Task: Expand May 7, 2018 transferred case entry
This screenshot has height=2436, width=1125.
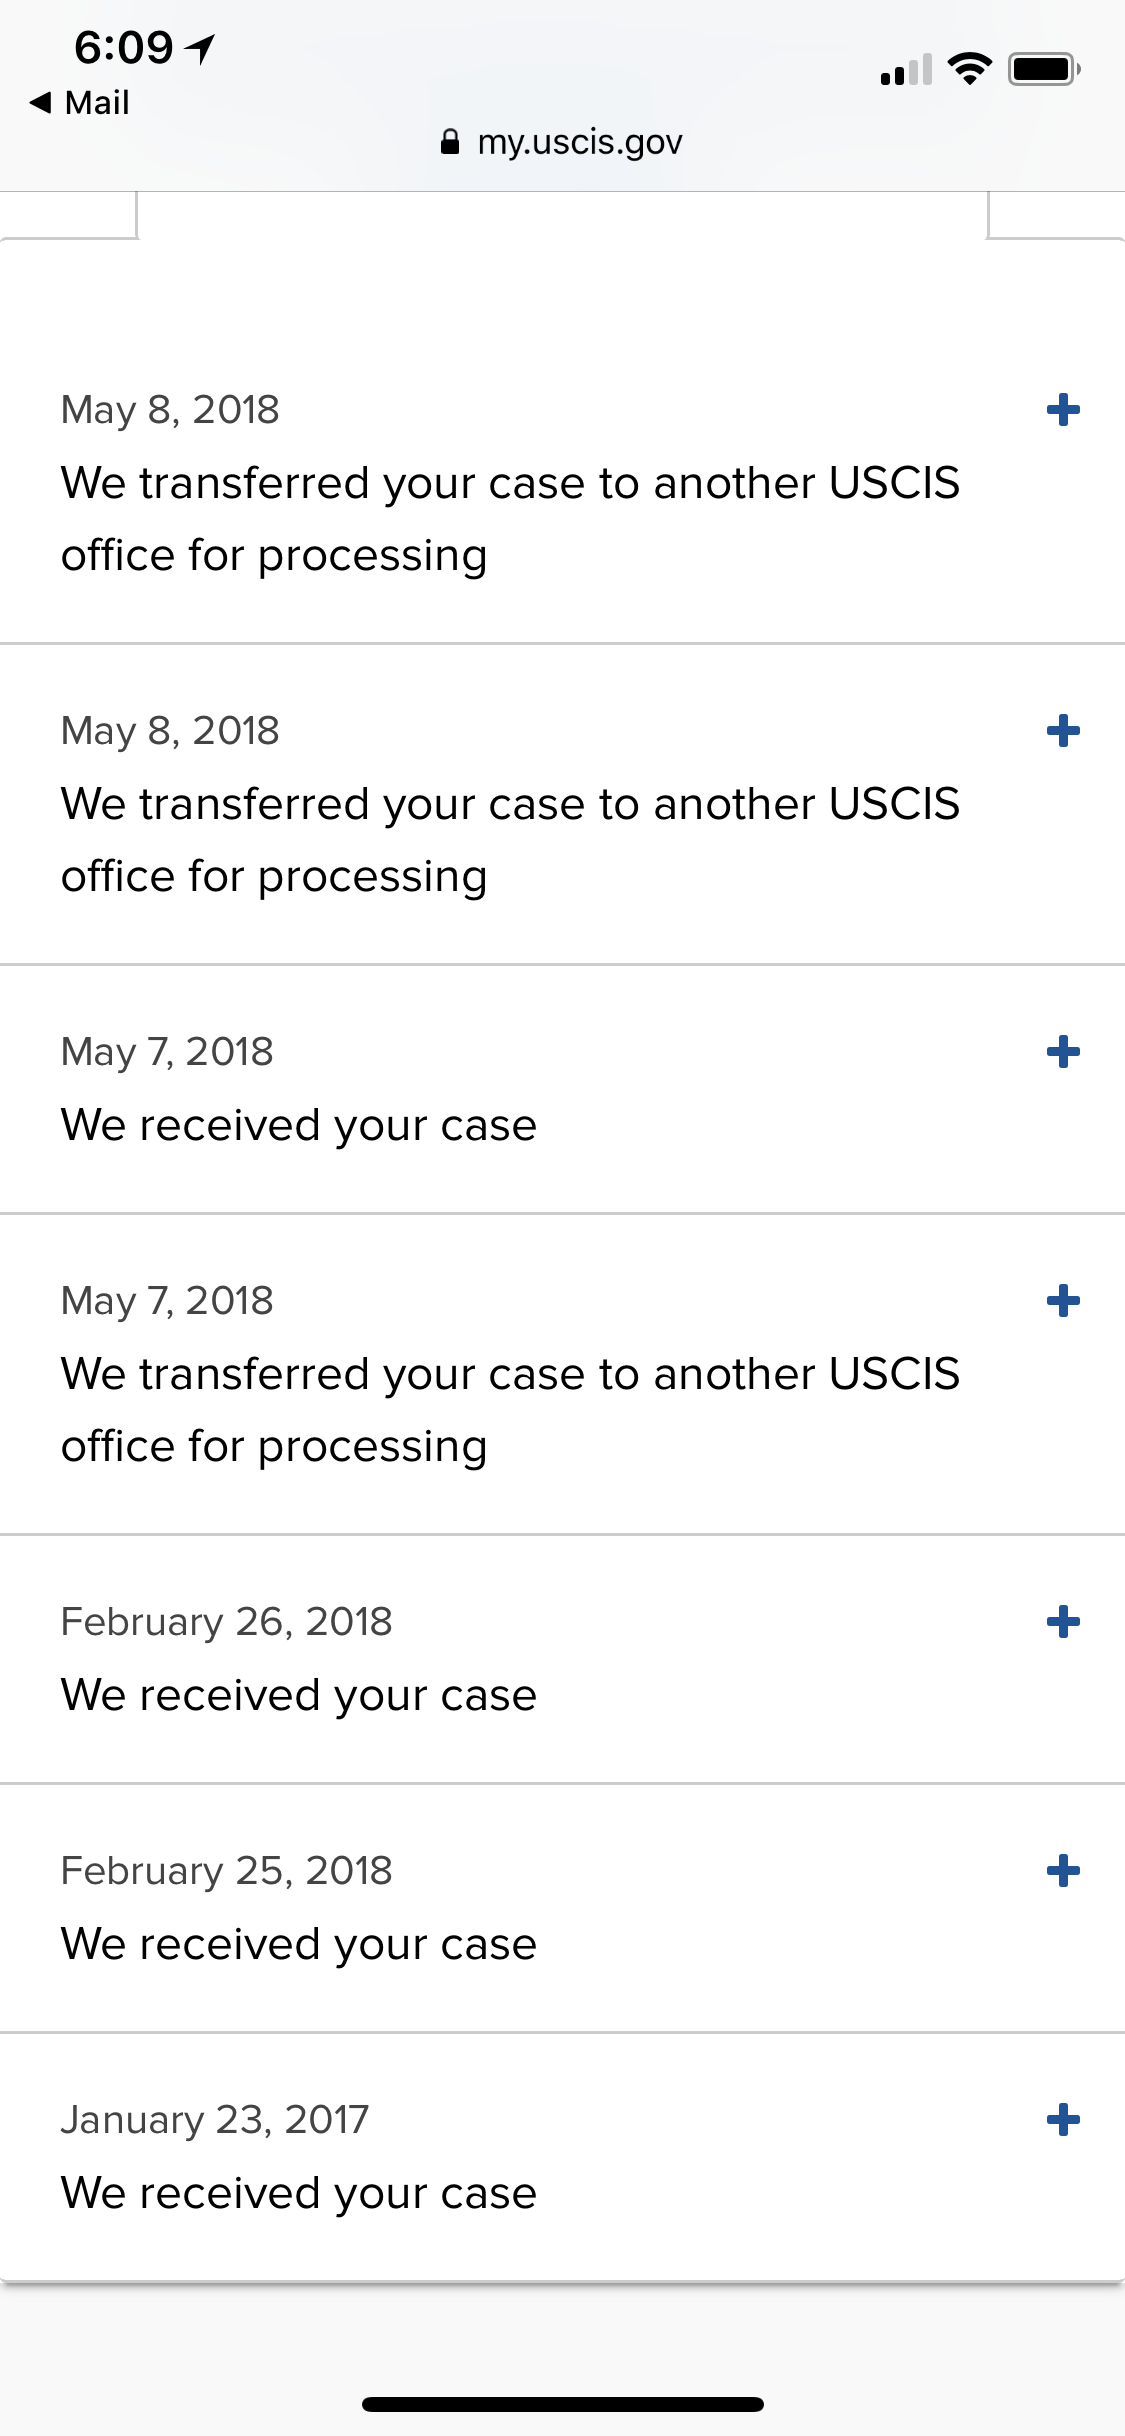Action: click(x=1063, y=1301)
